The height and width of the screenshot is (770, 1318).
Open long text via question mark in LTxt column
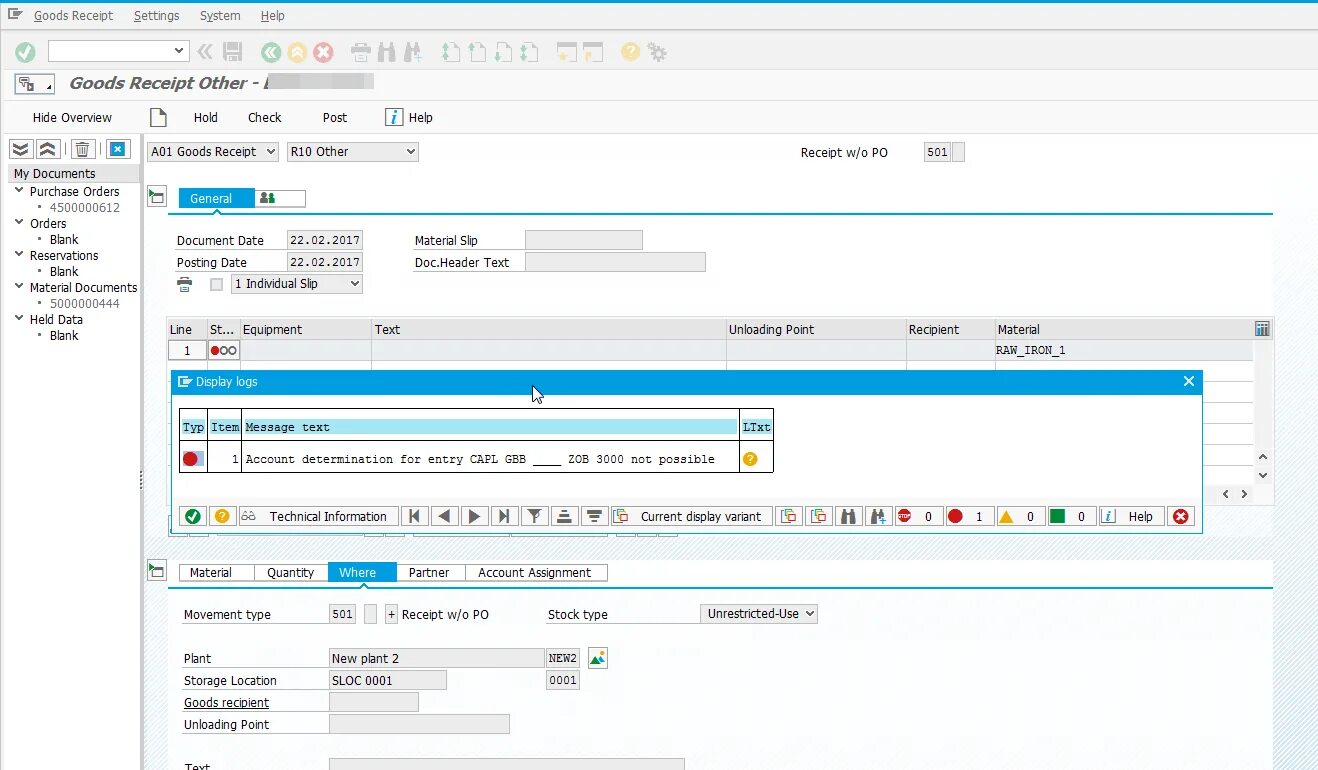[757, 459]
